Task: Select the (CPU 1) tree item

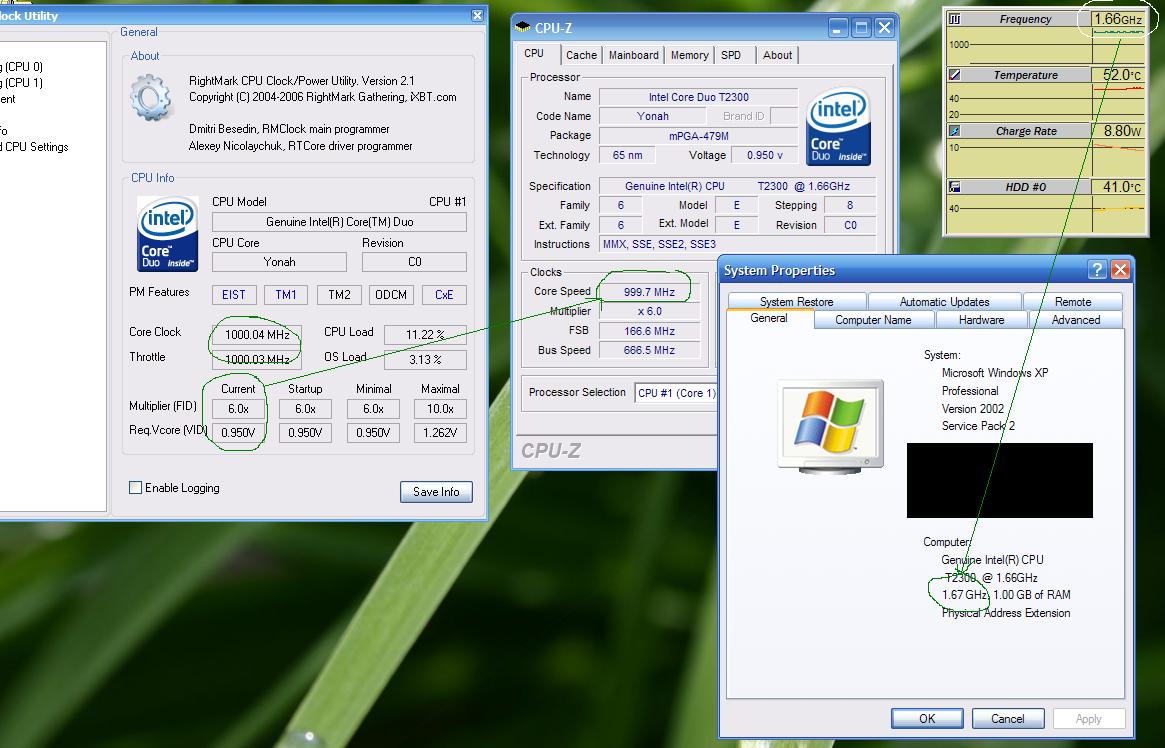Action: click(22, 82)
